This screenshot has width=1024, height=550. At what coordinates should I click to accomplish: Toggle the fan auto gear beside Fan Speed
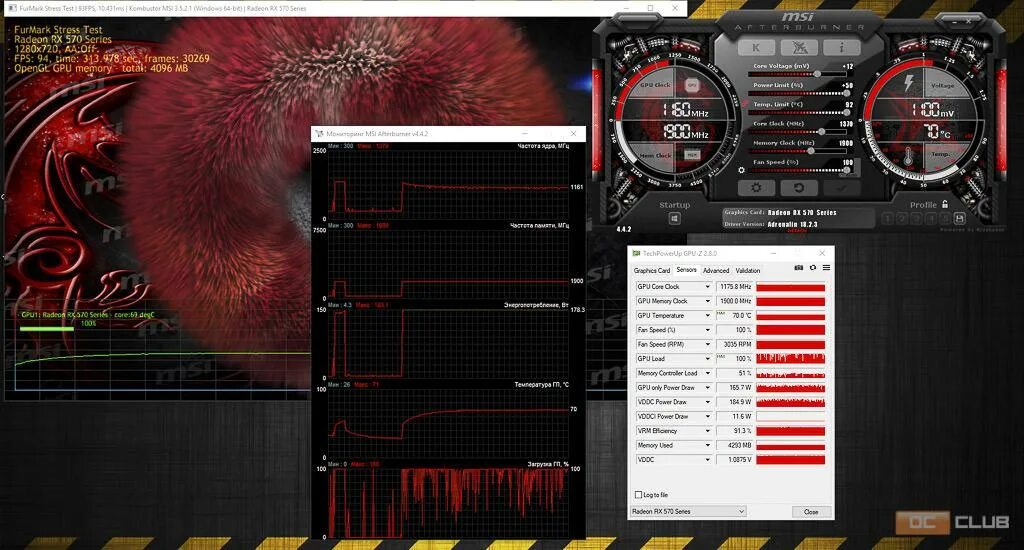tap(741, 170)
